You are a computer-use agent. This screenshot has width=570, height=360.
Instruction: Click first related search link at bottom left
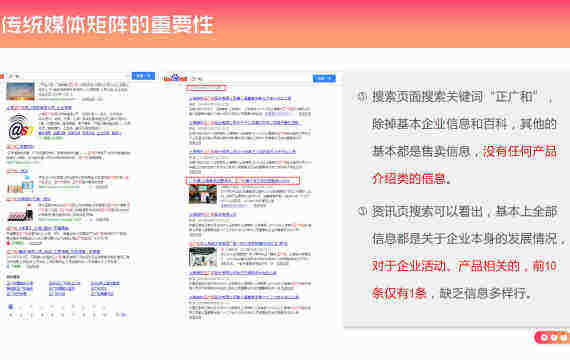[20, 283]
